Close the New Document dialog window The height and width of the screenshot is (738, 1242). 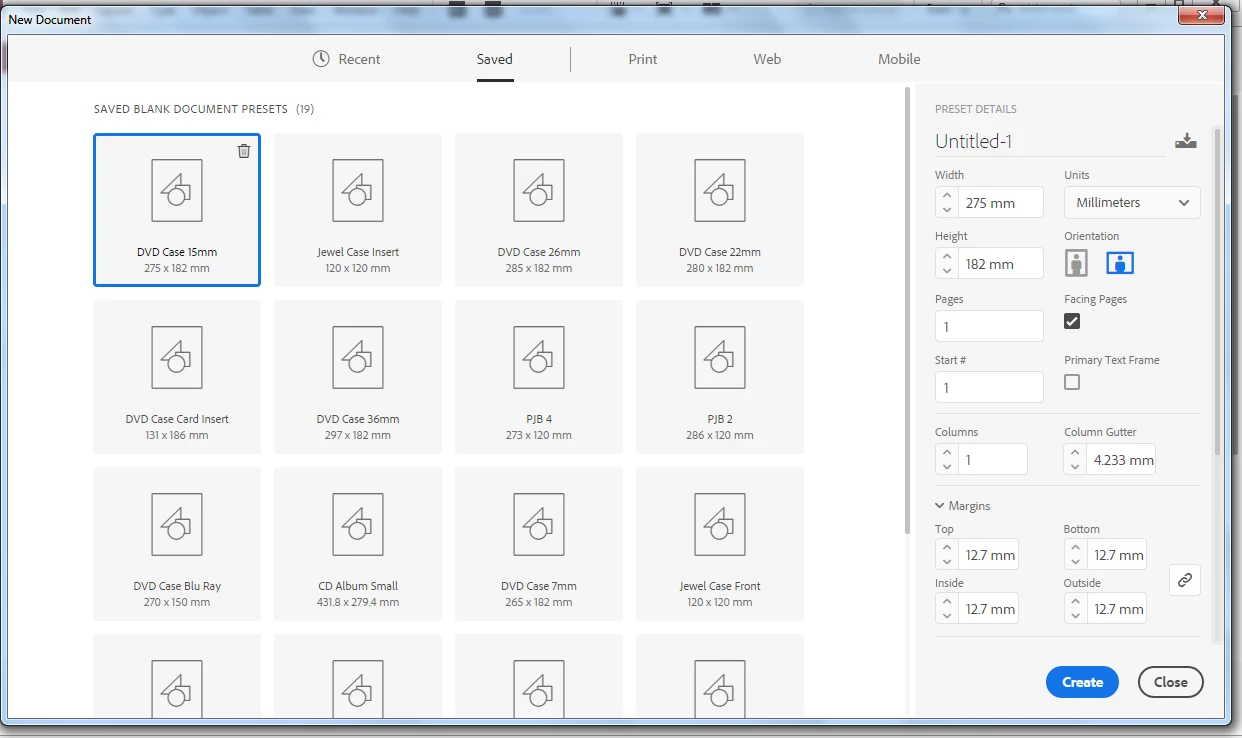pos(1200,14)
